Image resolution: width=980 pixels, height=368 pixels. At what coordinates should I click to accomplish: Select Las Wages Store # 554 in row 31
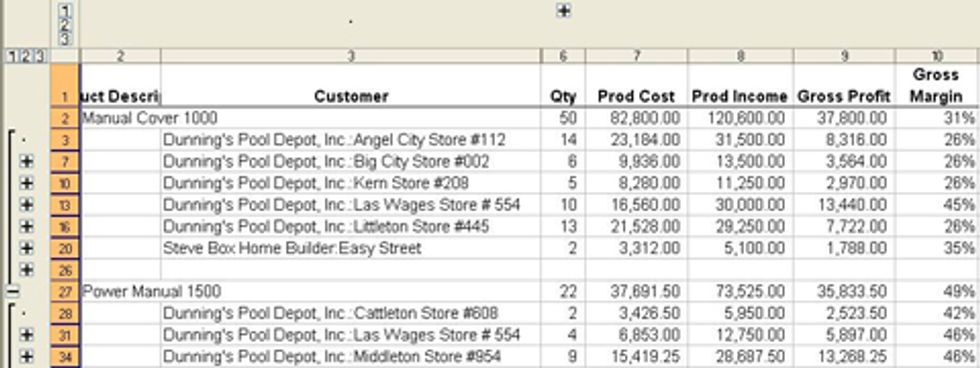click(351, 335)
